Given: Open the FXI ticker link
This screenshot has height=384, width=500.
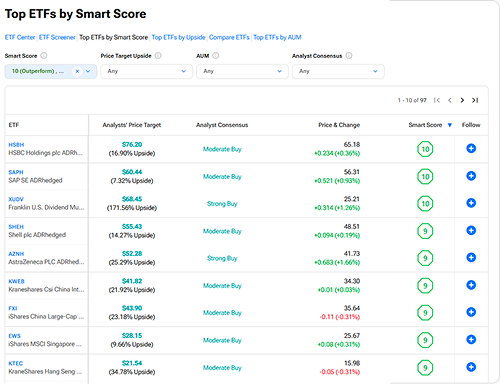Looking at the screenshot, I should click(13, 308).
